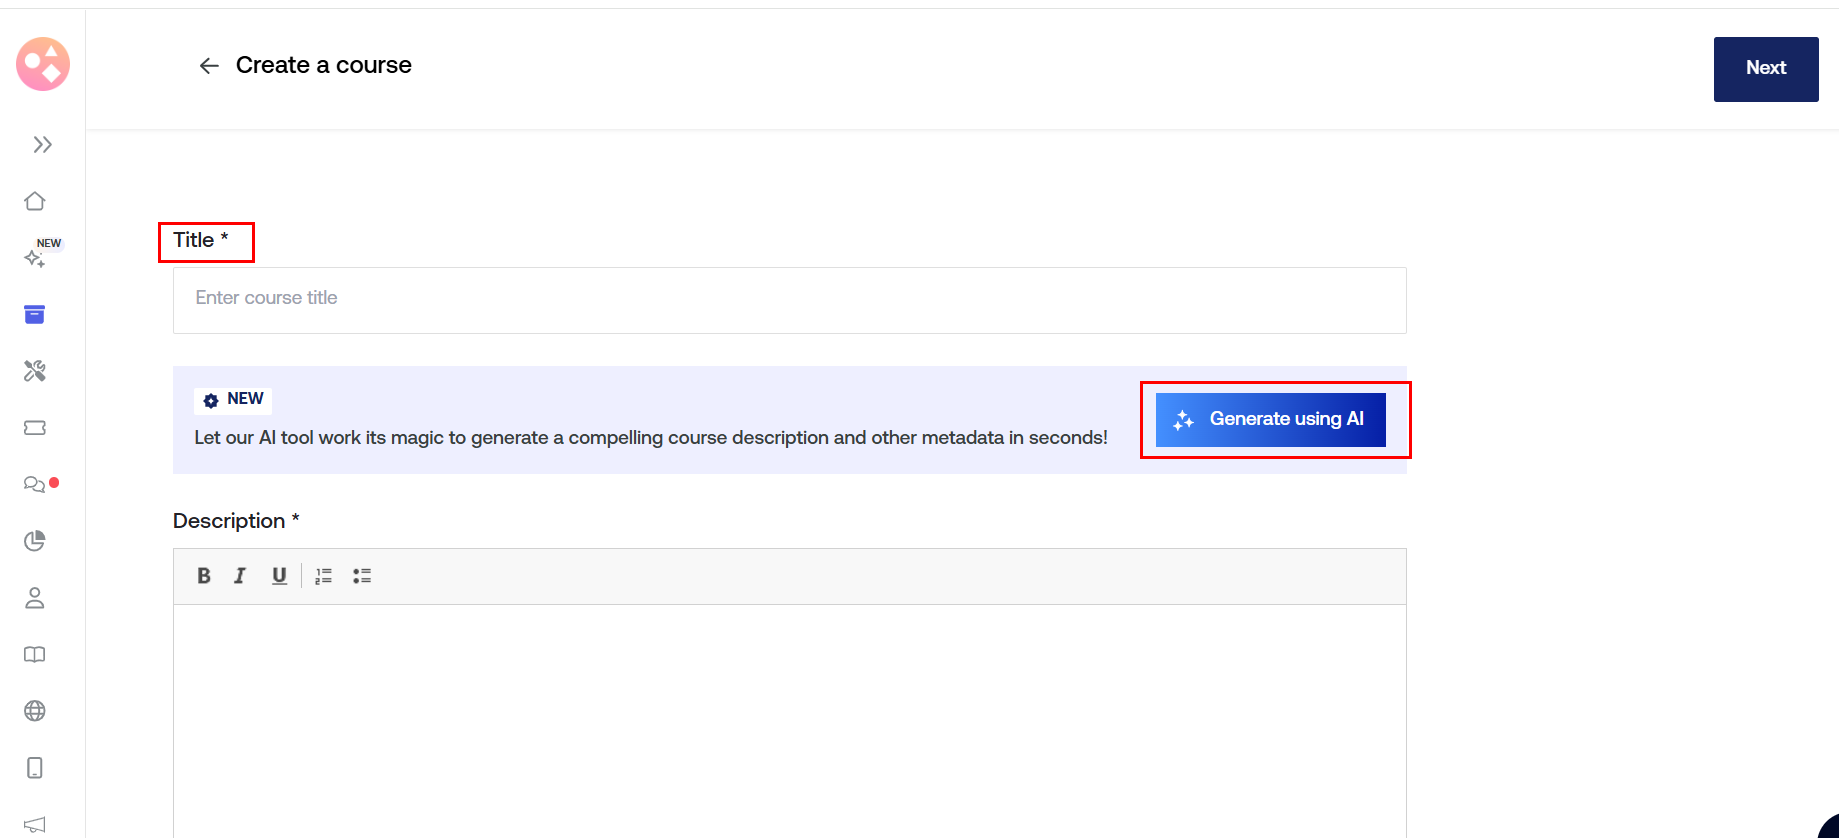Image resolution: width=1839 pixels, height=838 pixels.
Task: Open the user profile icon in sidebar
Action: tap(35, 598)
